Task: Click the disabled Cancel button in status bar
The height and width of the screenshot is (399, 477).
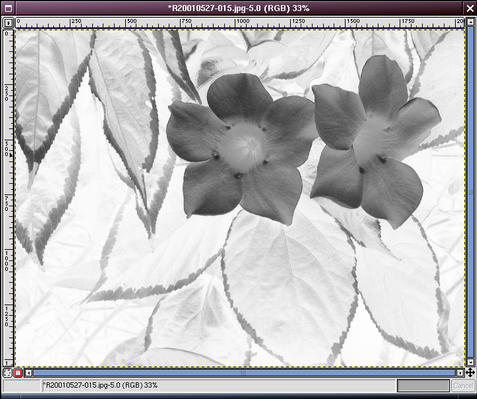Action: click(462, 386)
